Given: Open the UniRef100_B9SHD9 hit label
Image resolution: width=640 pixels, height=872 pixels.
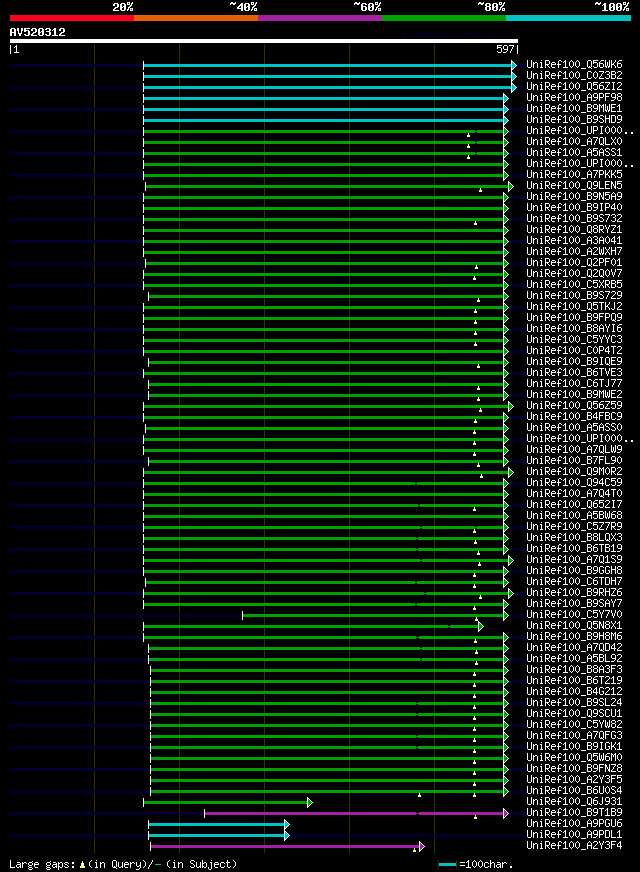Looking at the screenshot, I should (x=574, y=120).
